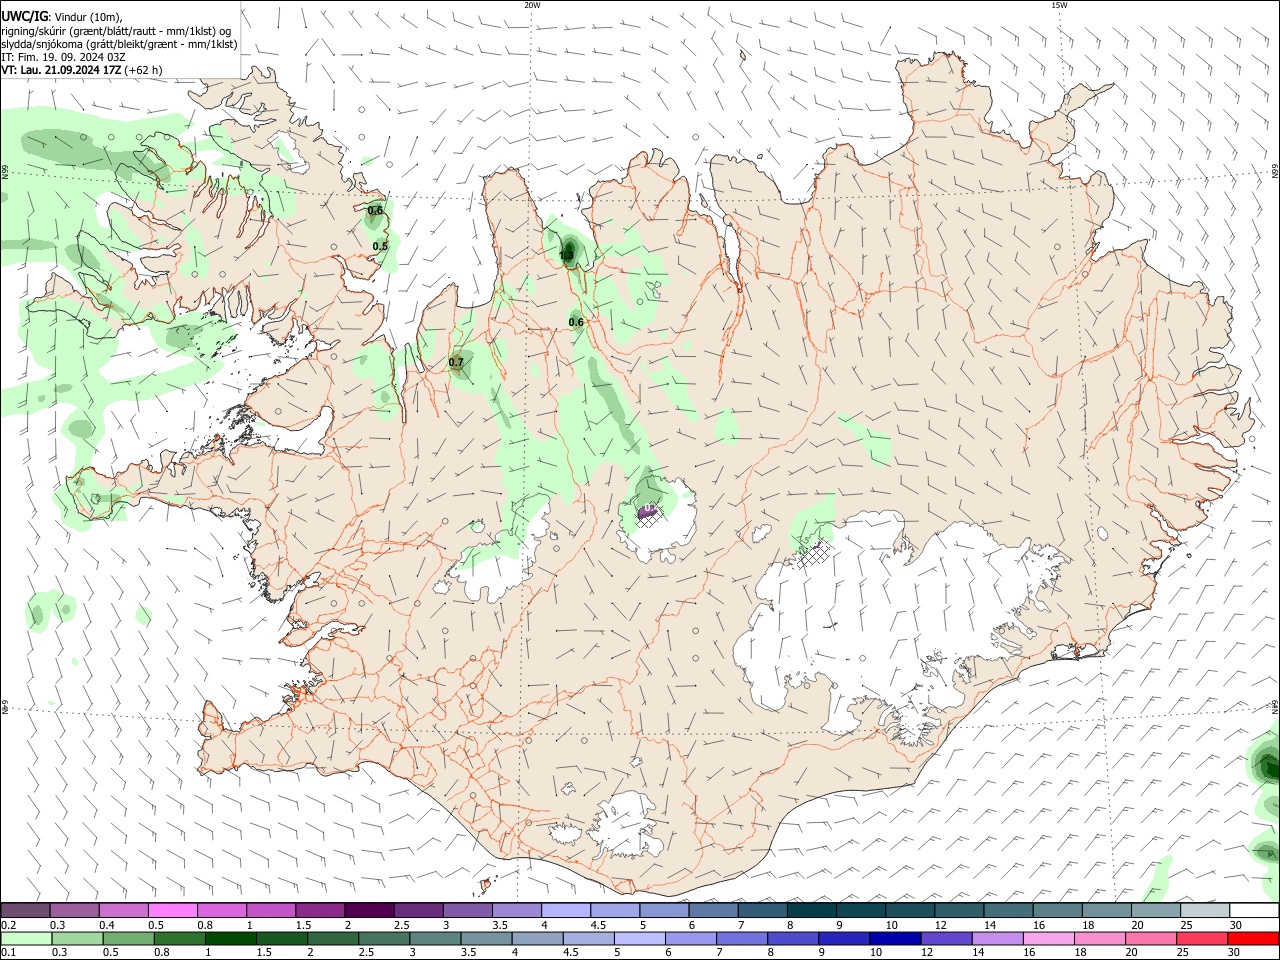
Task: Click the 1.3 precipitation value on the map
Action: 566,256
